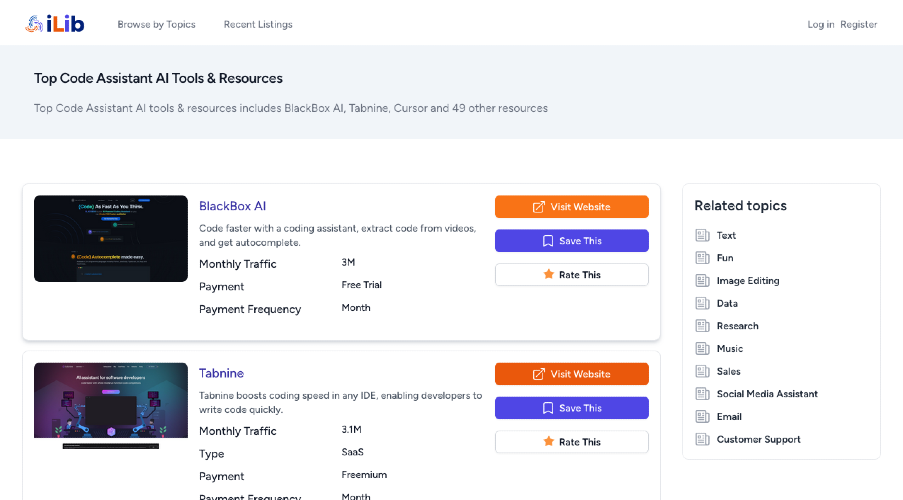903x500 pixels.
Task: Open Browse by Topics menu
Action: (x=156, y=24)
